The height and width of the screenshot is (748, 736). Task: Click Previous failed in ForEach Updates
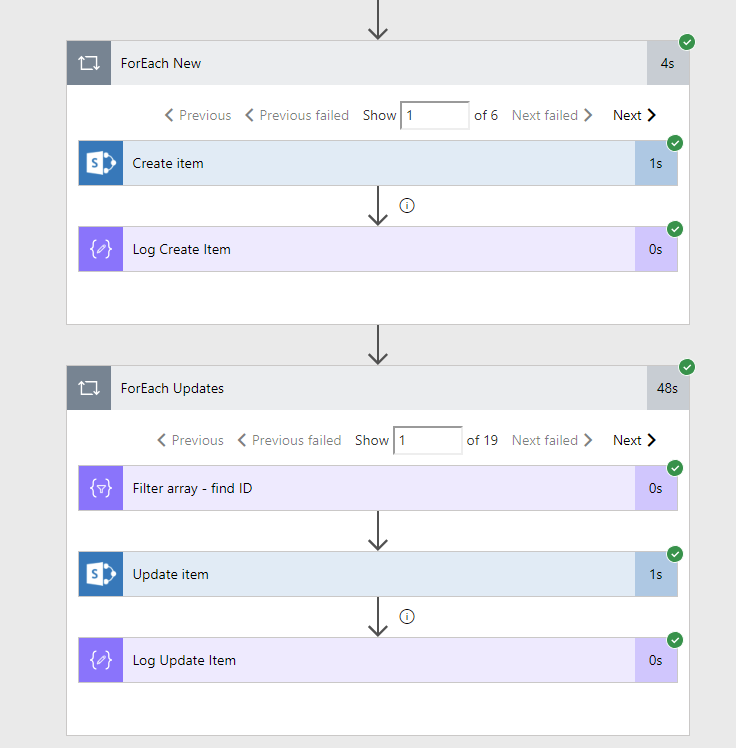point(289,440)
